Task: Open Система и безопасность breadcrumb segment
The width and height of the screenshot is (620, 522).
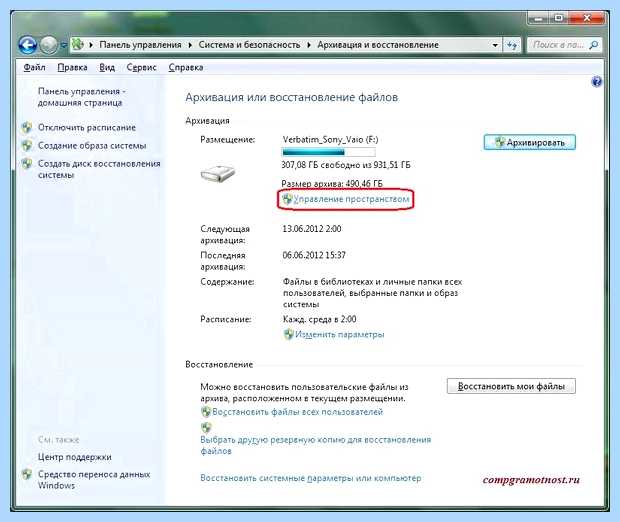Action: point(249,45)
